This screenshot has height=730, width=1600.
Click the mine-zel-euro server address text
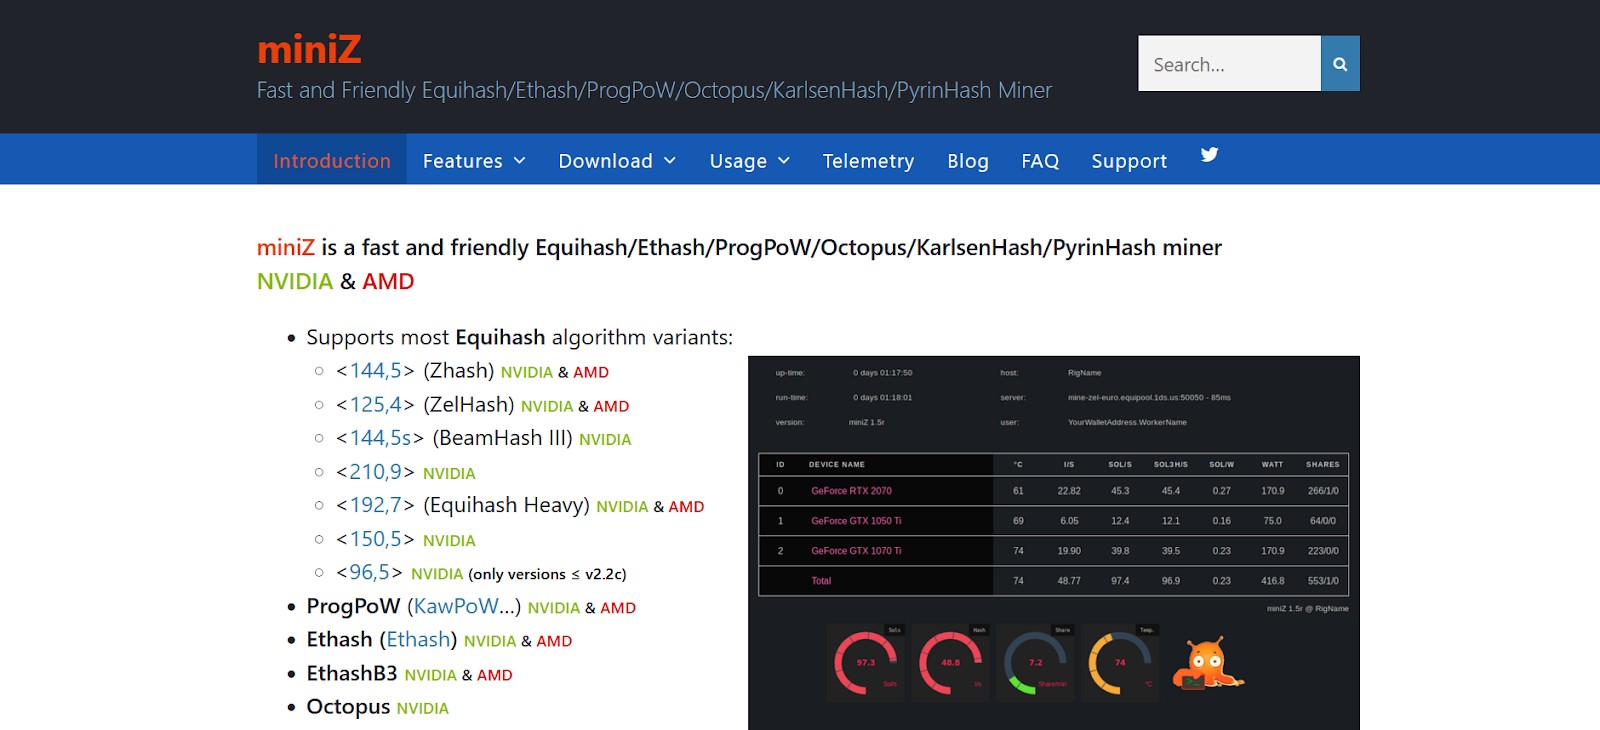[1149, 398]
